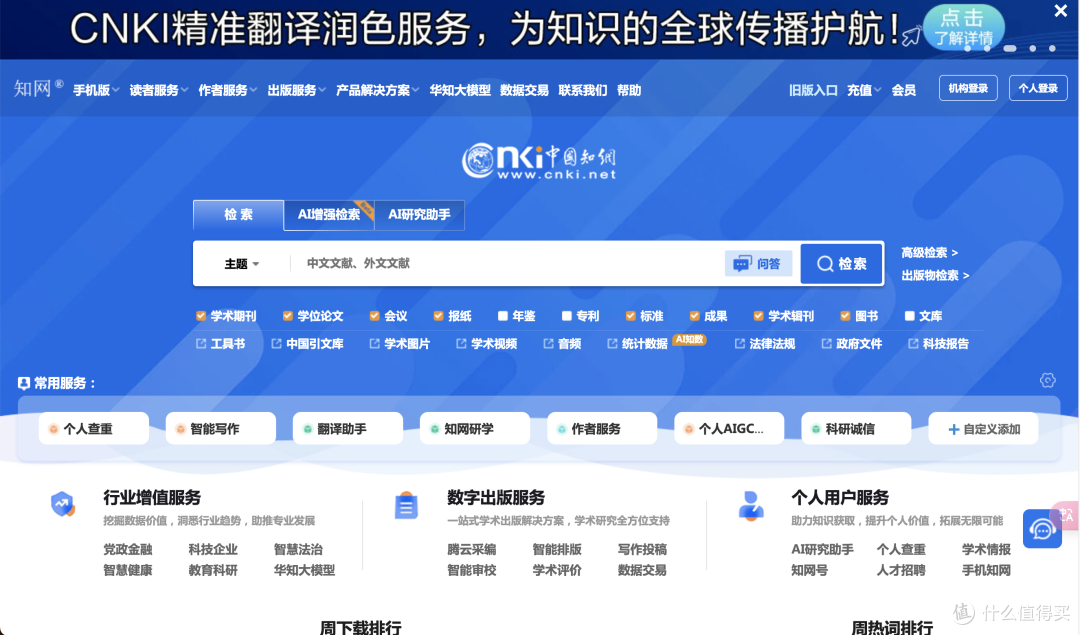The width and height of the screenshot is (1080, 635).
Task: Check the 专利 checkbox
Action: tap(566, 315)
